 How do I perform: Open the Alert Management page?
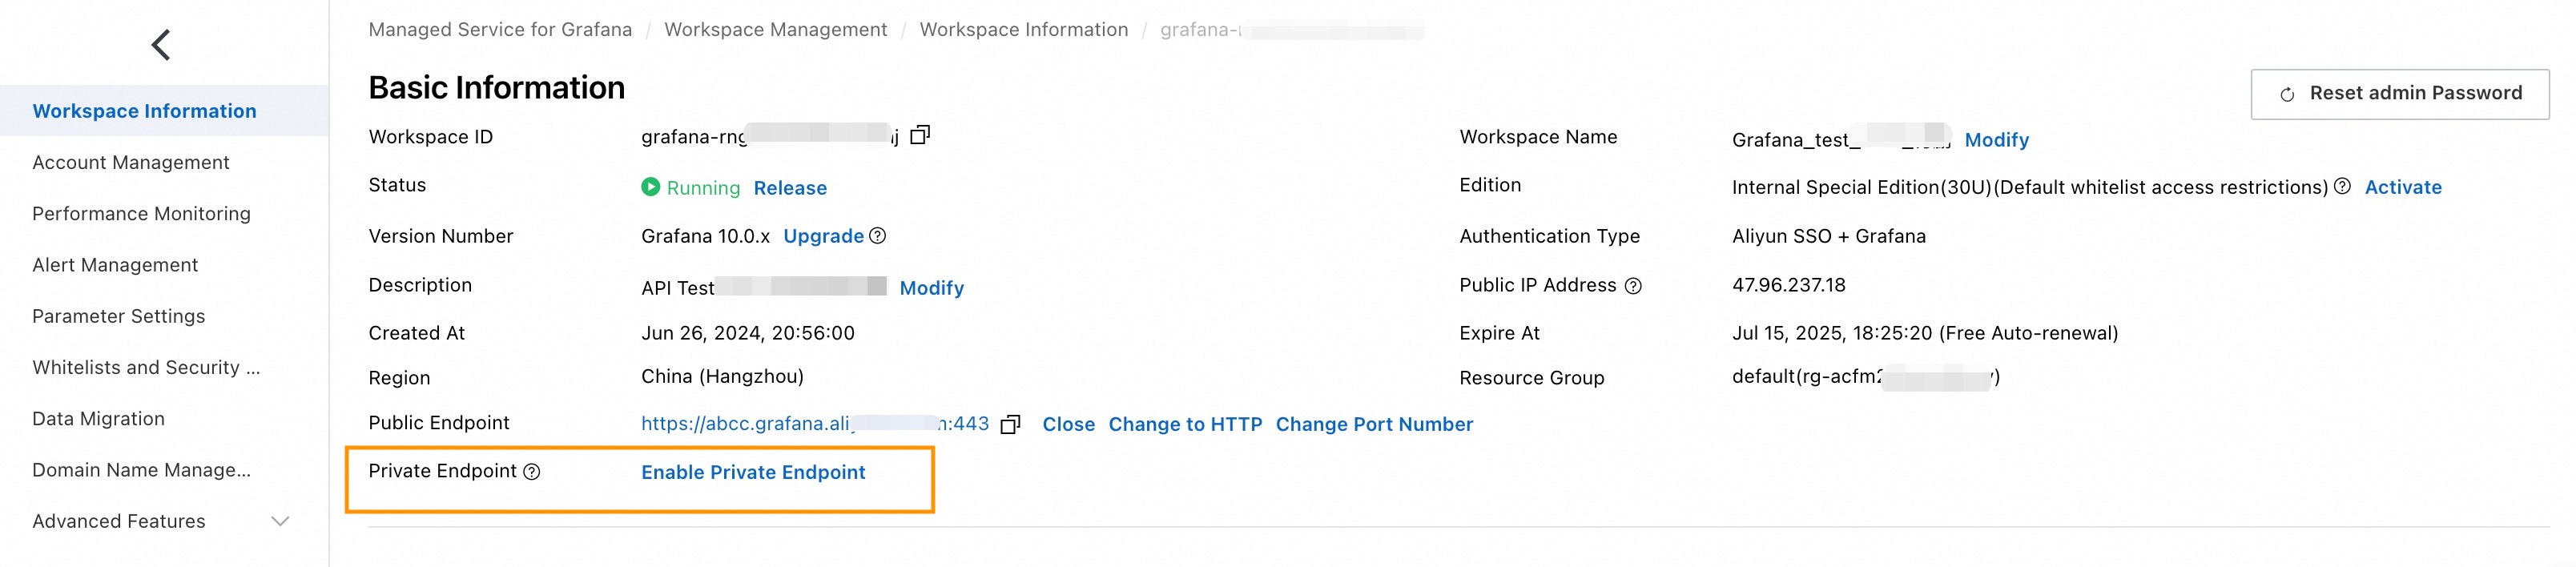pos(115,265)
